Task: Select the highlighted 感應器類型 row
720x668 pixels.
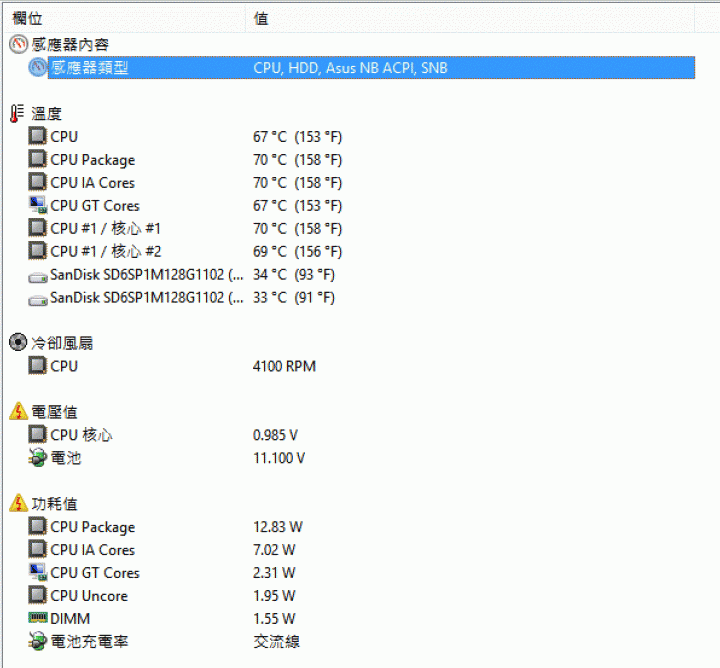Action: tap(371, 67)
